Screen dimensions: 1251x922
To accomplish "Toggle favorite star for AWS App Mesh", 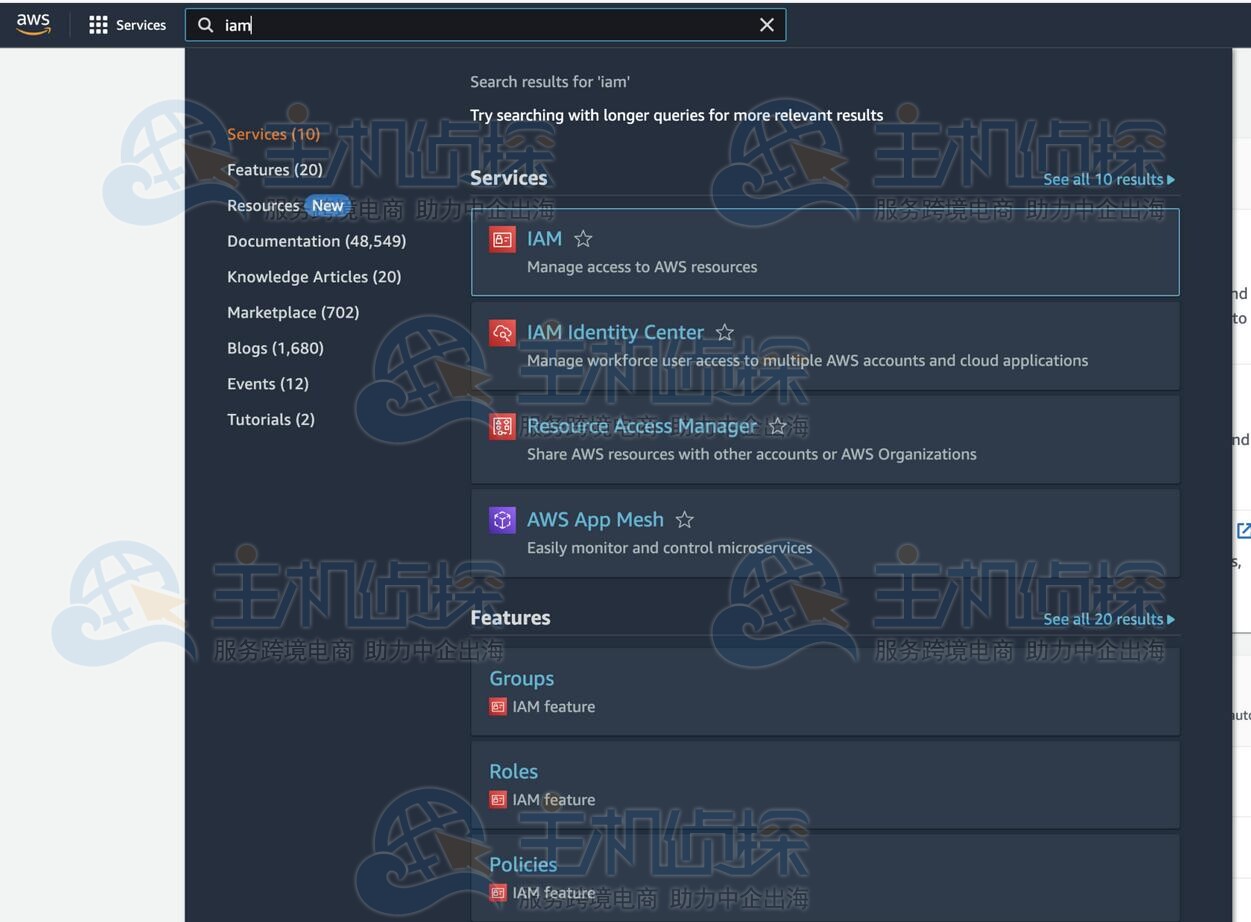I will 685,520.
